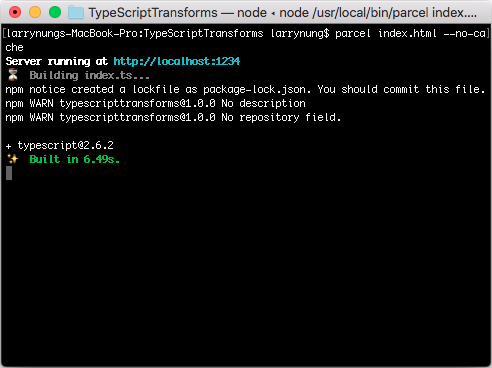The image size is (492, 368).
Task: Click the folder icon in title bar
Action: point(76,13)
